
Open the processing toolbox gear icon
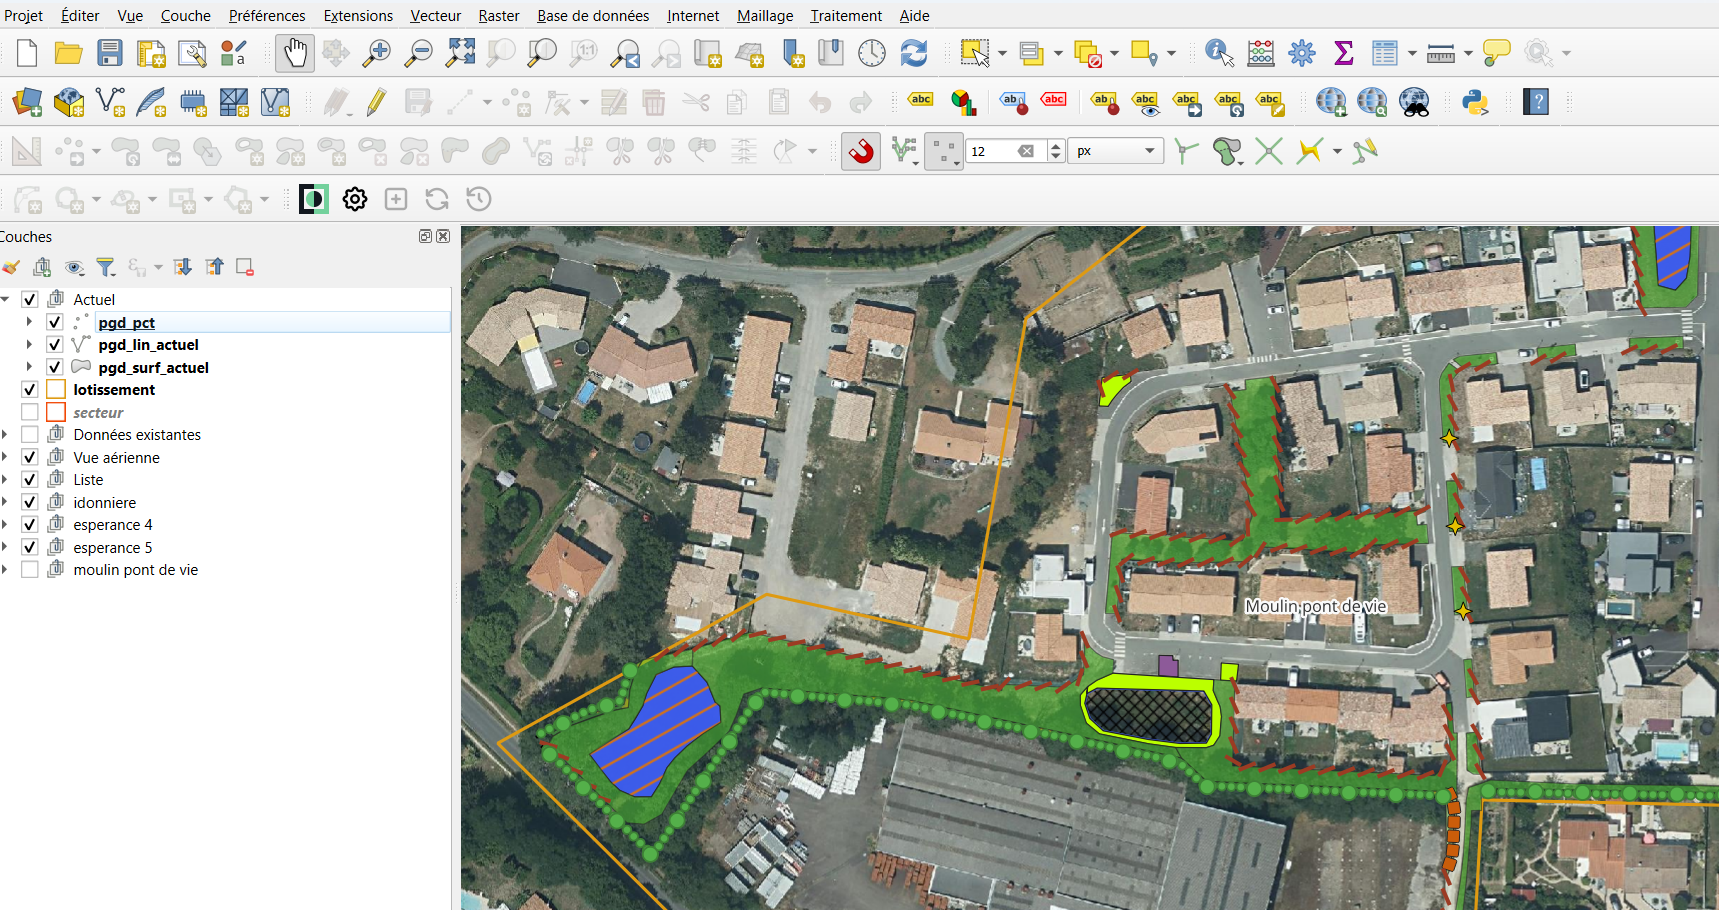1302,53
